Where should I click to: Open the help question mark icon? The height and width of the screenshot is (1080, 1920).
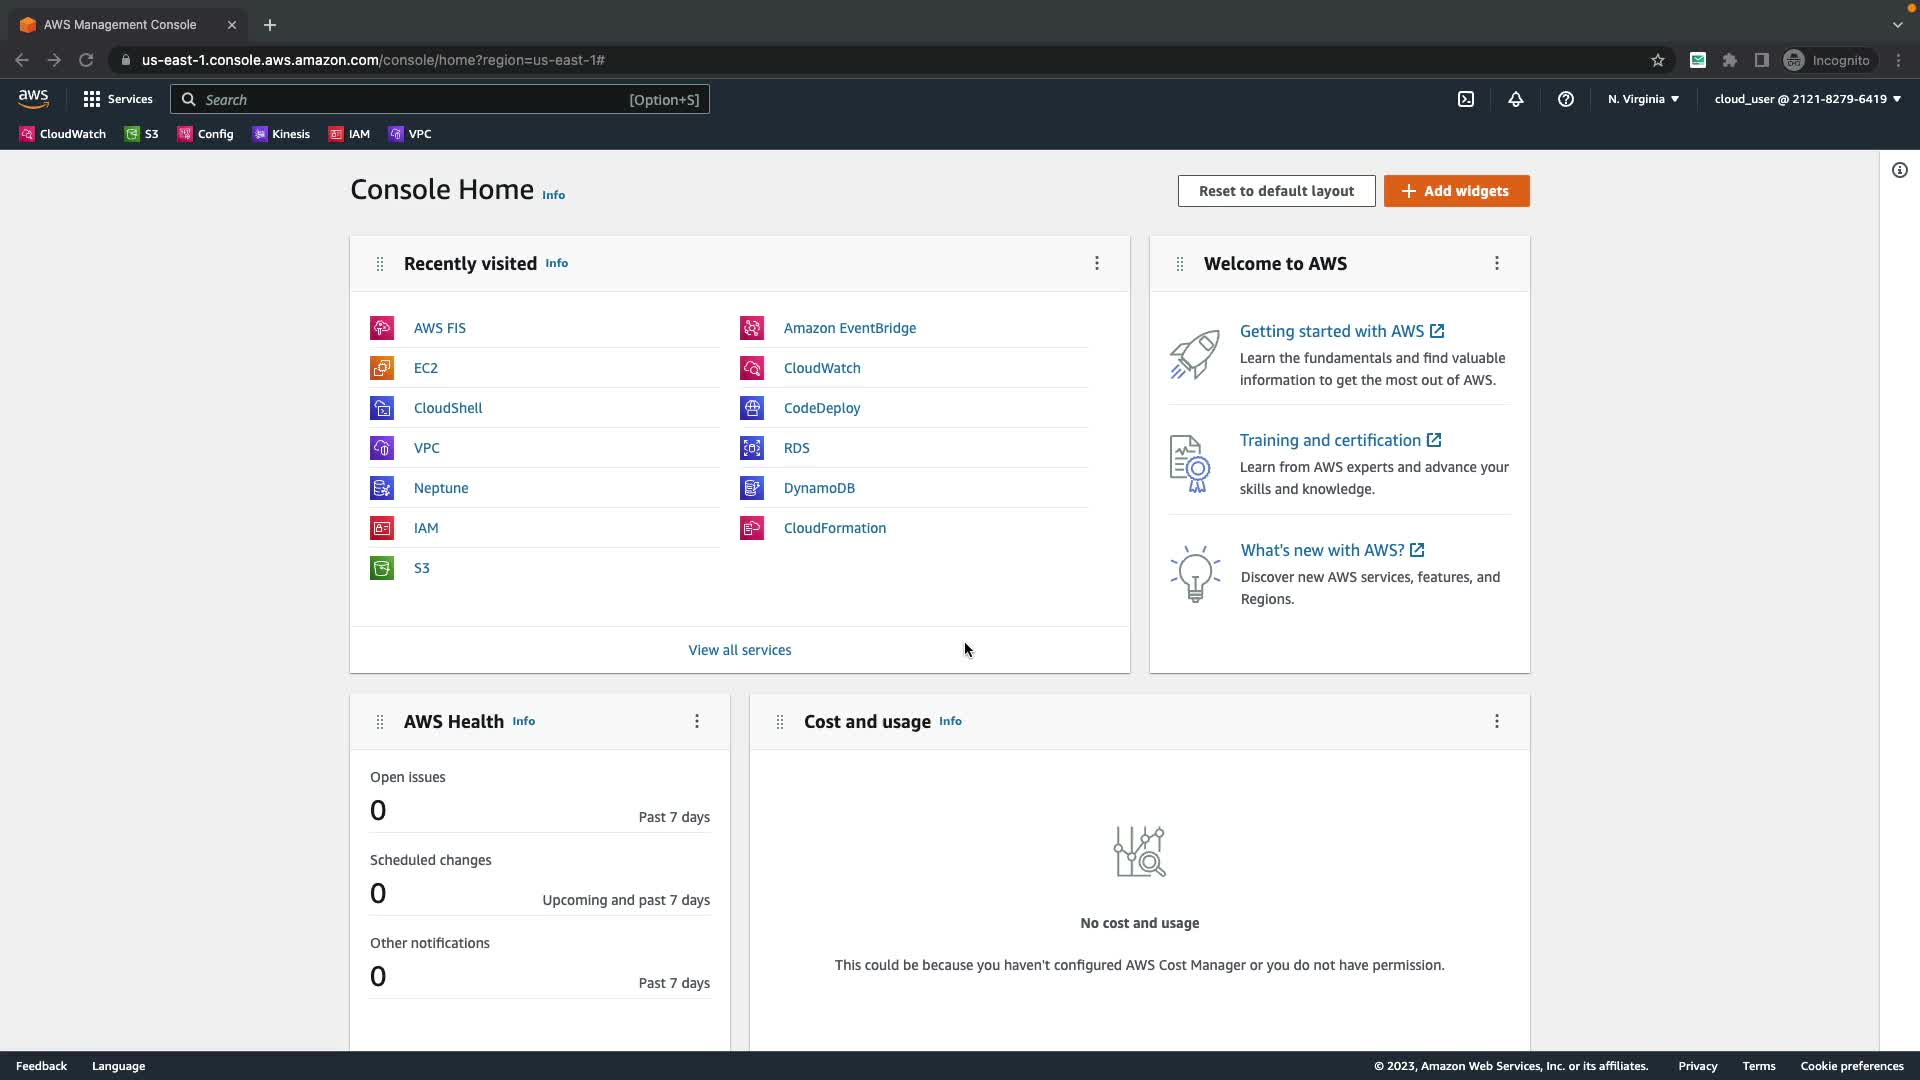1566,99
